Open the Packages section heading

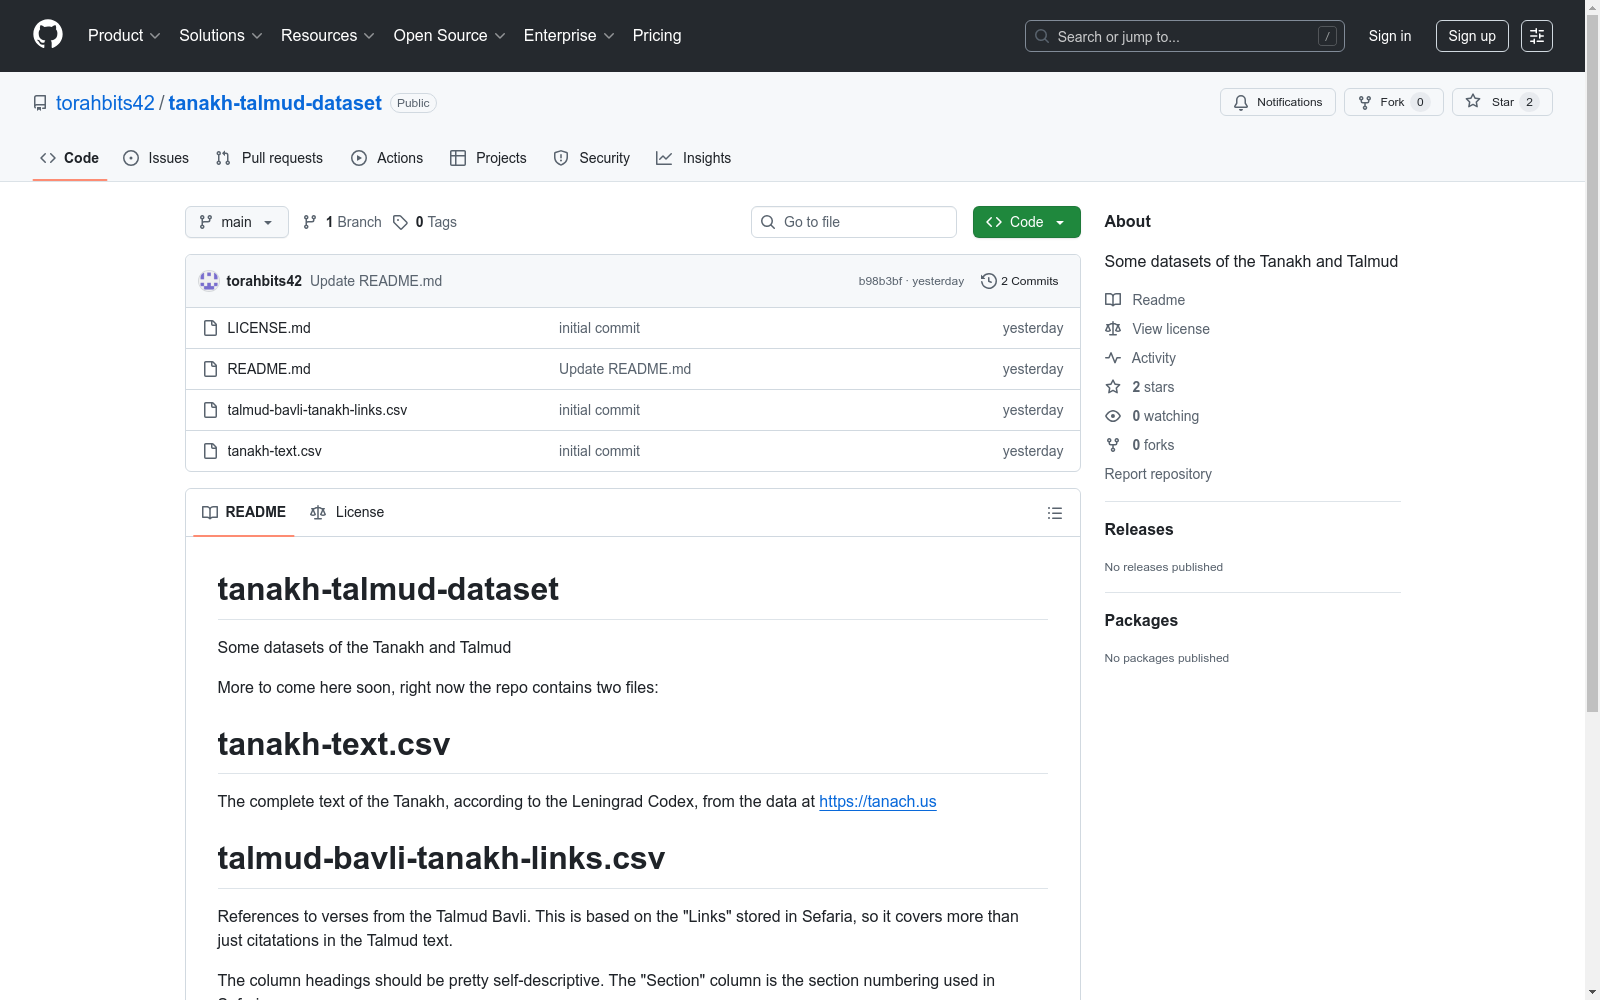click(1141, 621)
